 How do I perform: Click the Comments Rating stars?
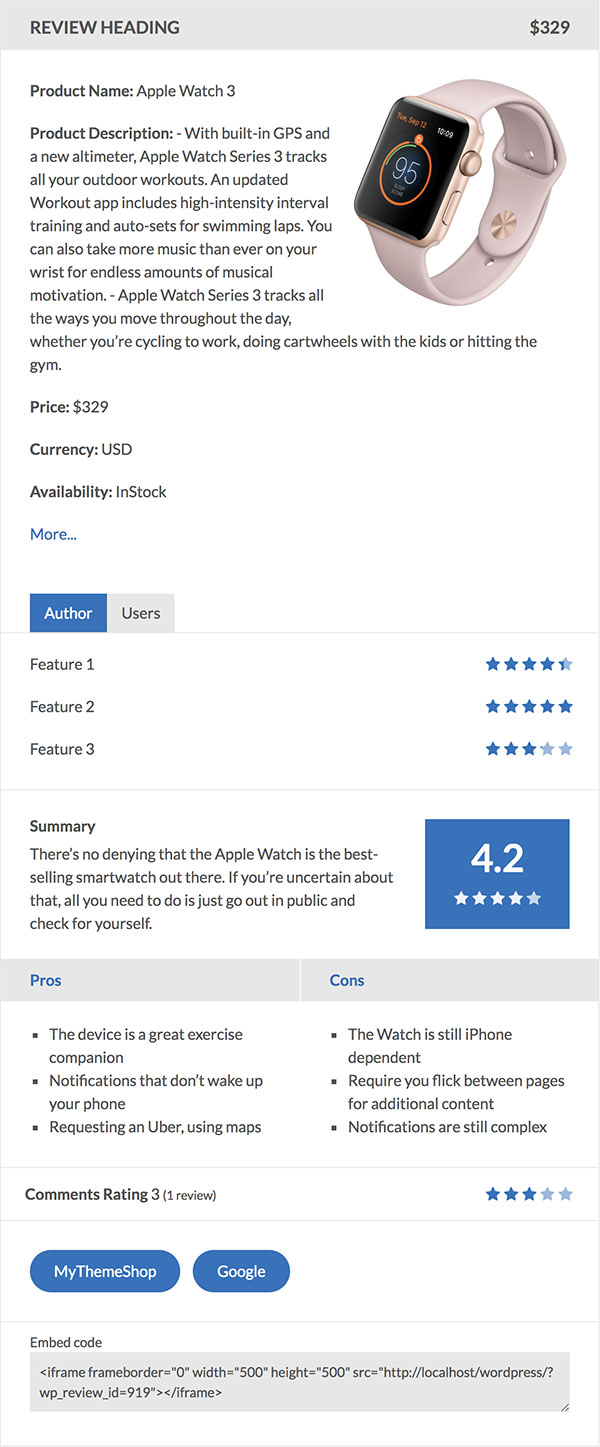click(529, 1194)
